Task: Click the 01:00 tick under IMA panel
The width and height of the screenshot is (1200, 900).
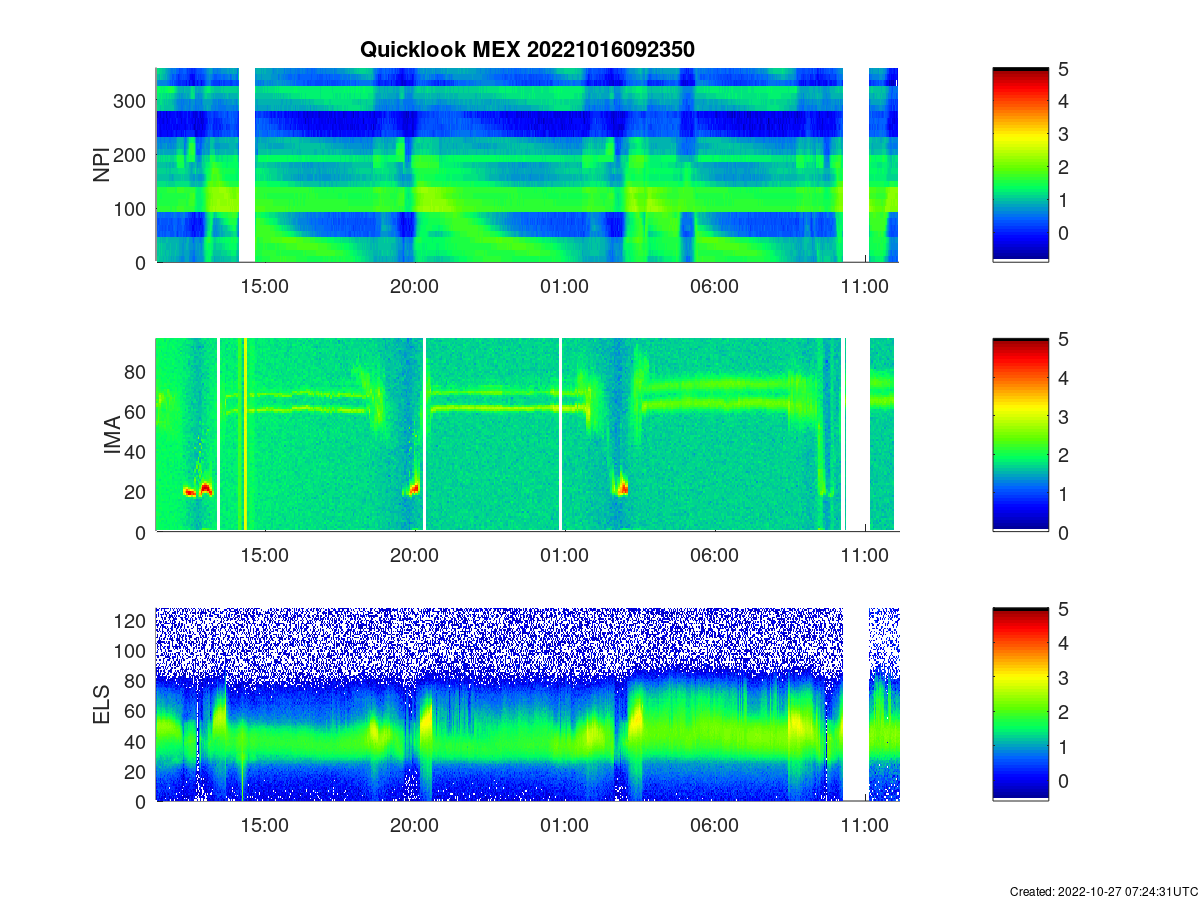Action: (x=565, y=556)
